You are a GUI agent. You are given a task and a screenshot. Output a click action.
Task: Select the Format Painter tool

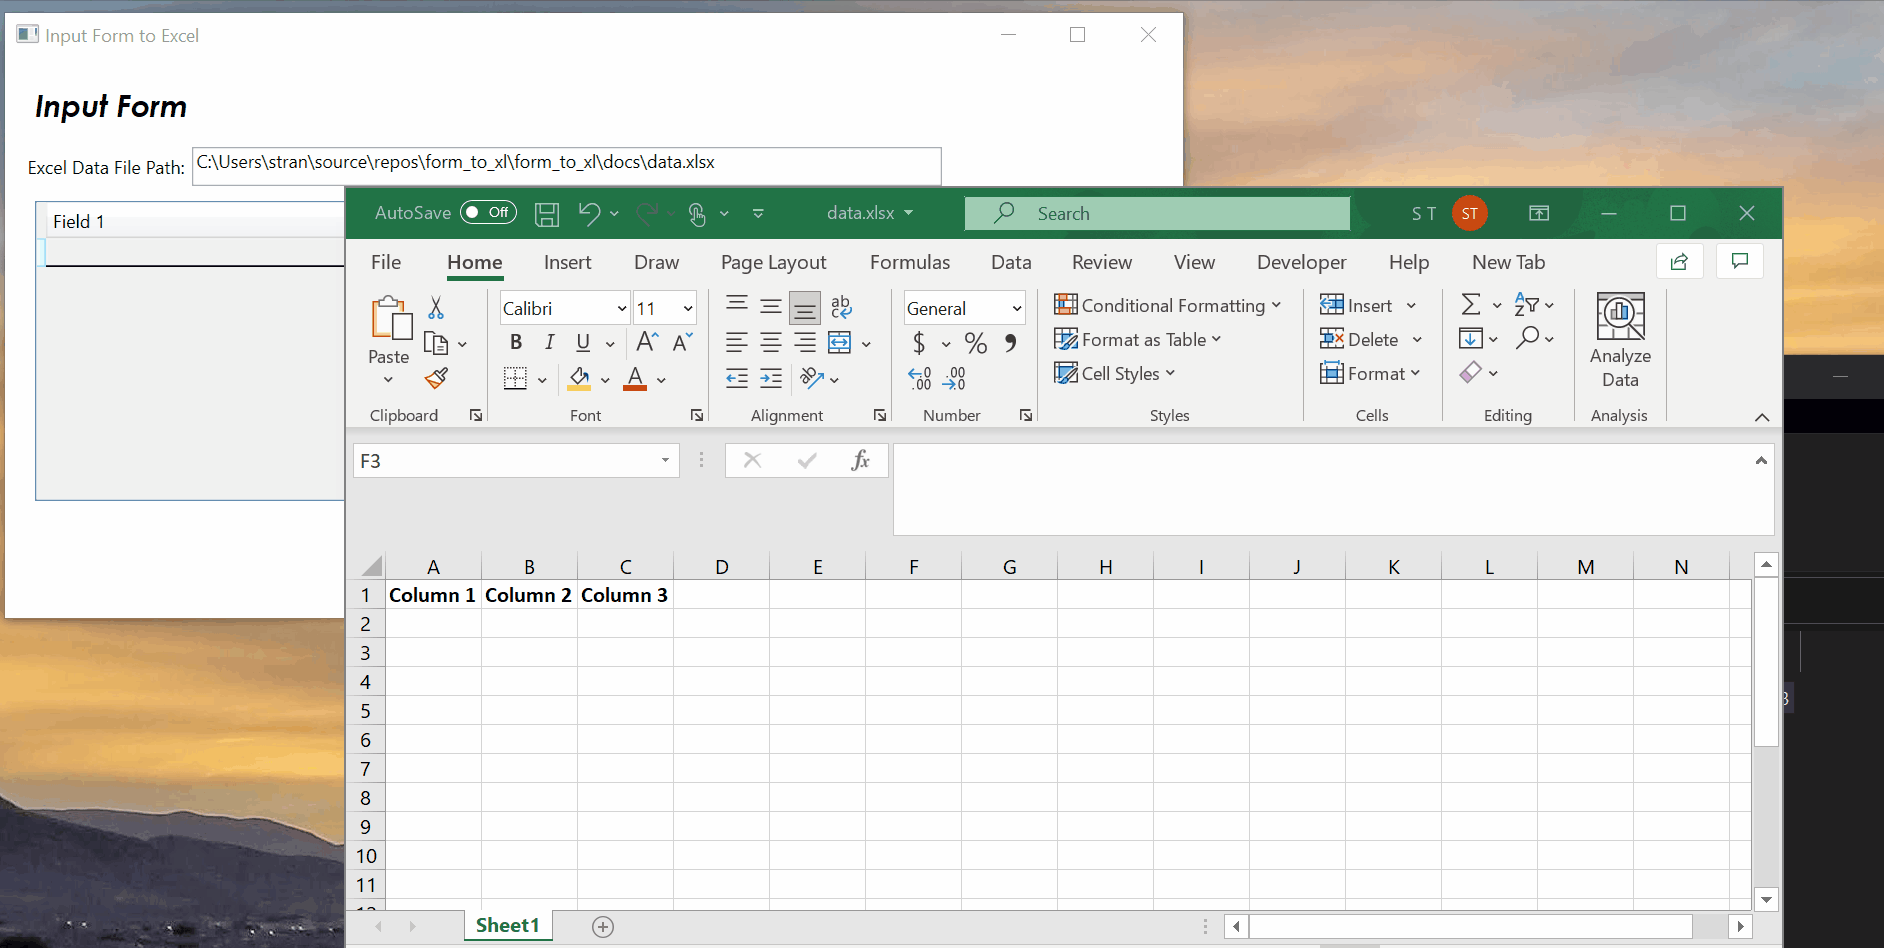click(436, 378)
